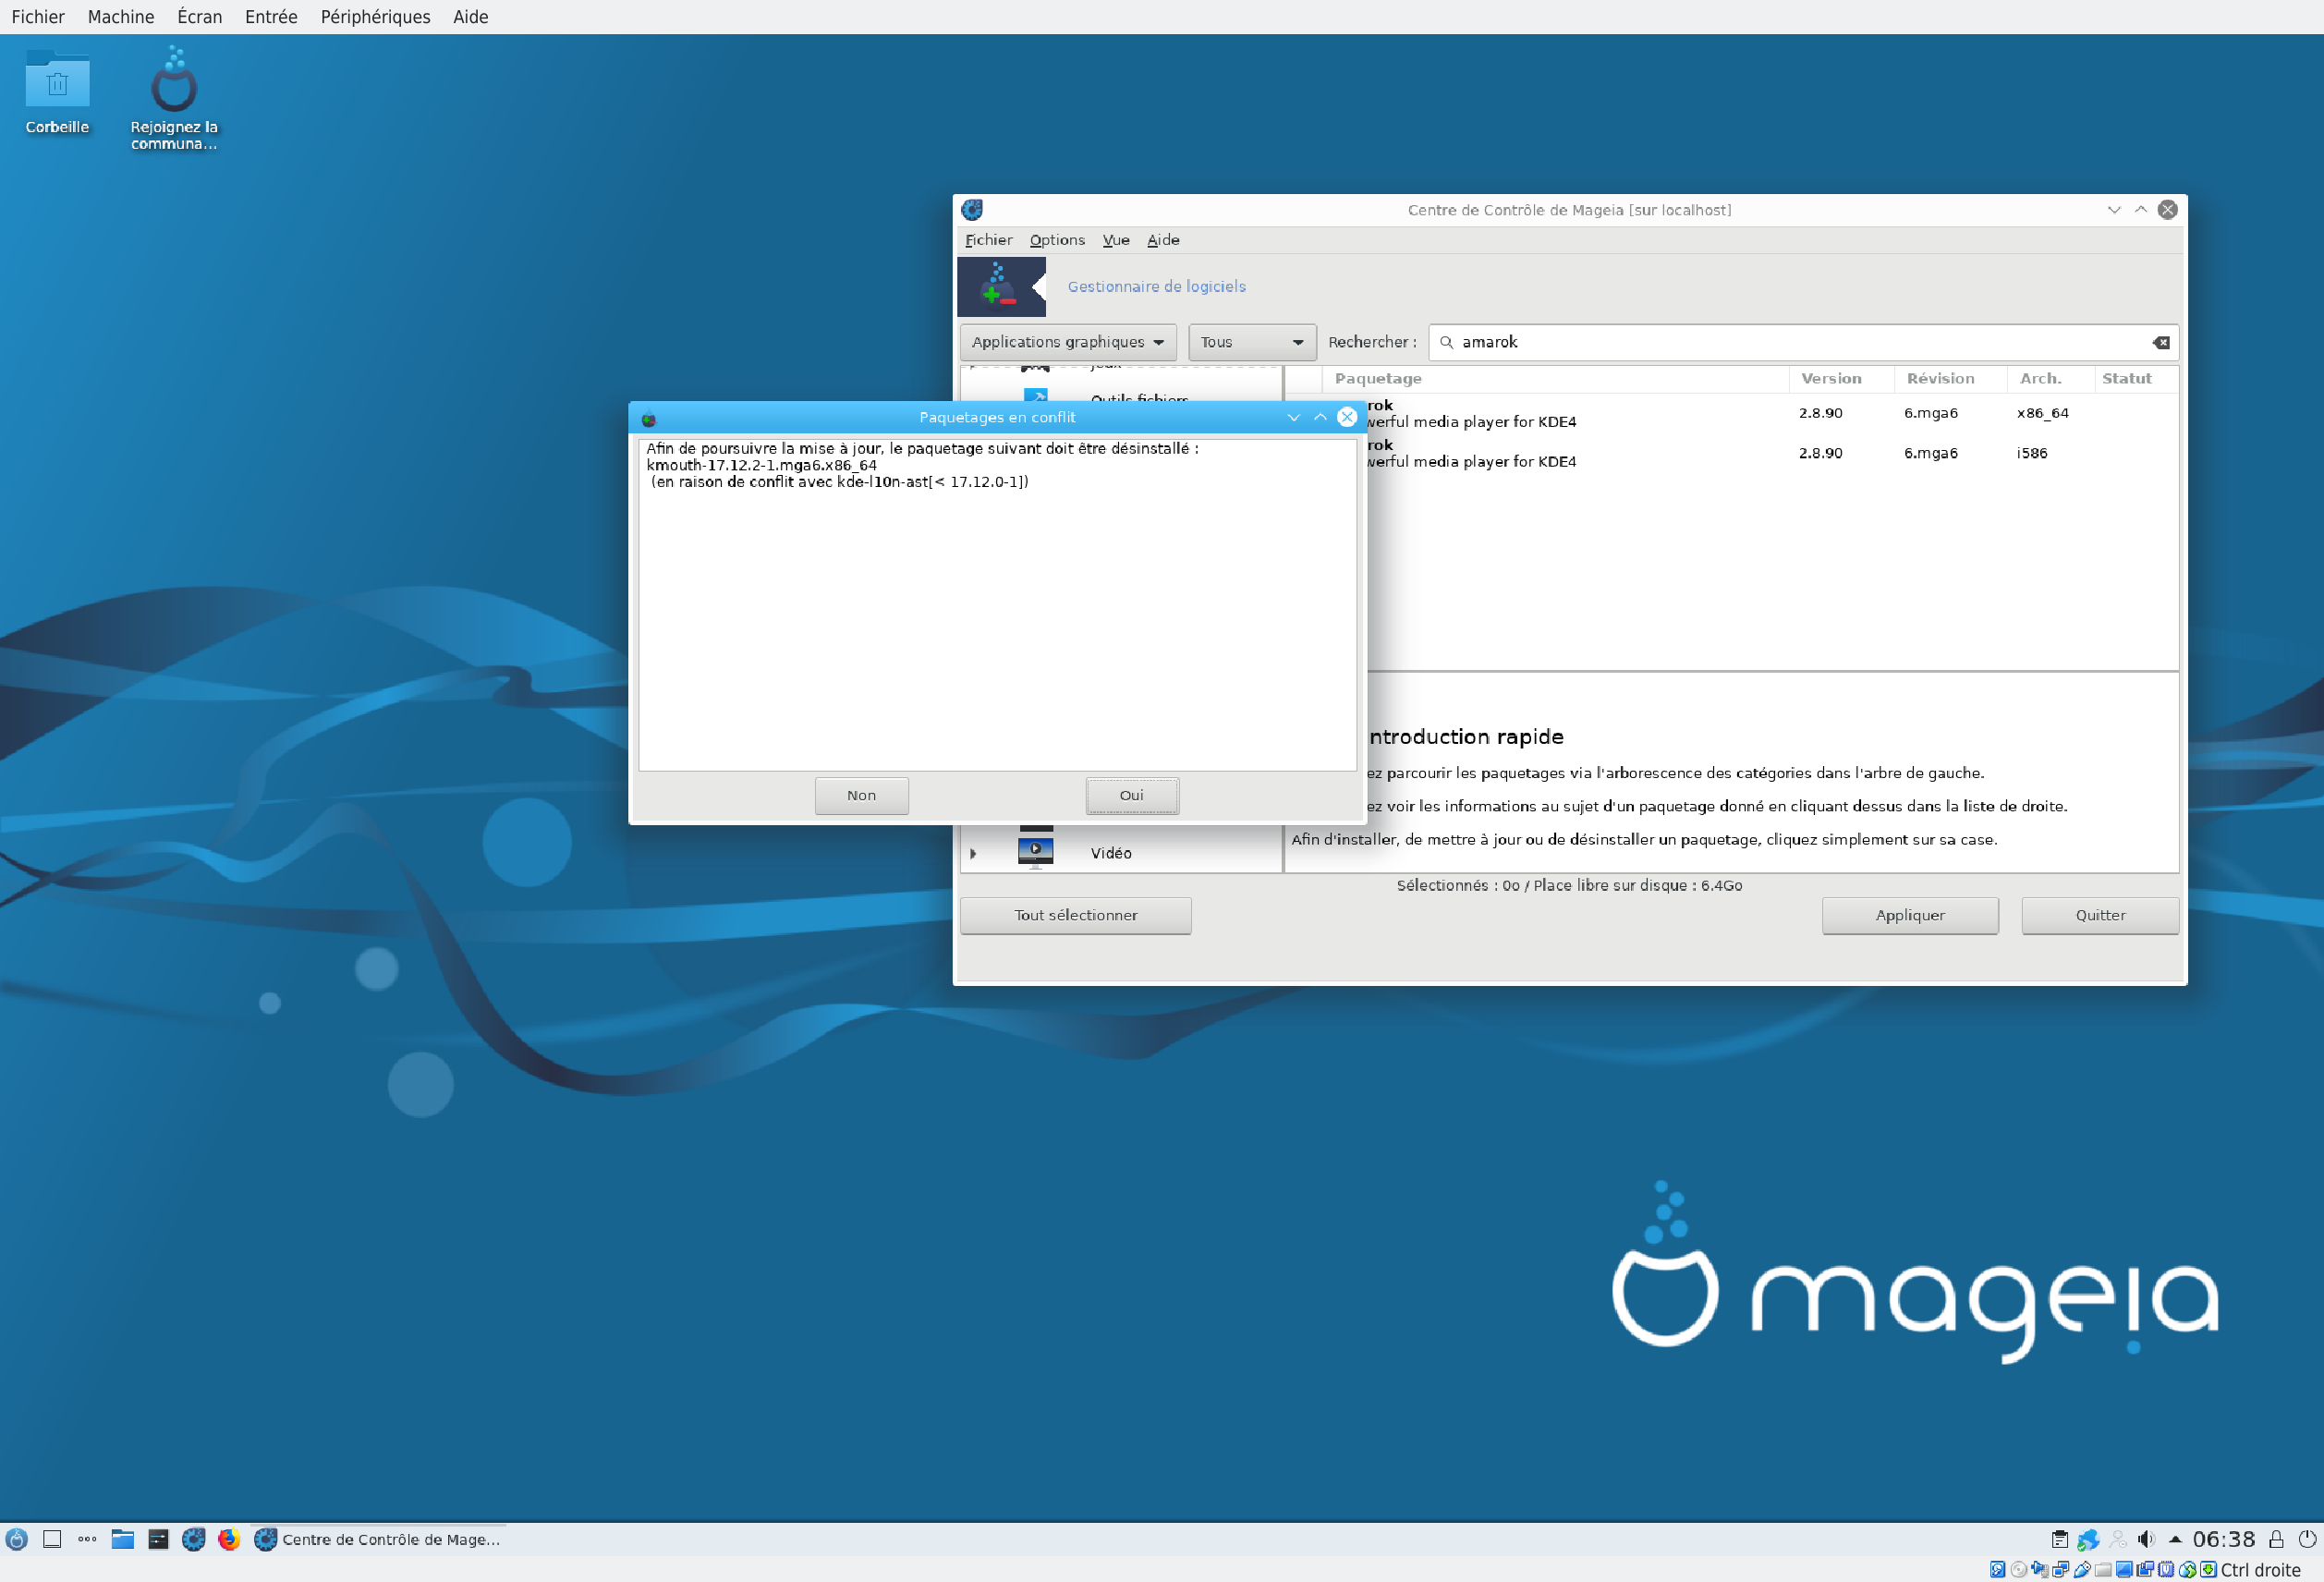Confirm the package conflict by clicking Oui
2324x1582 pixels.
point(1132,795)
